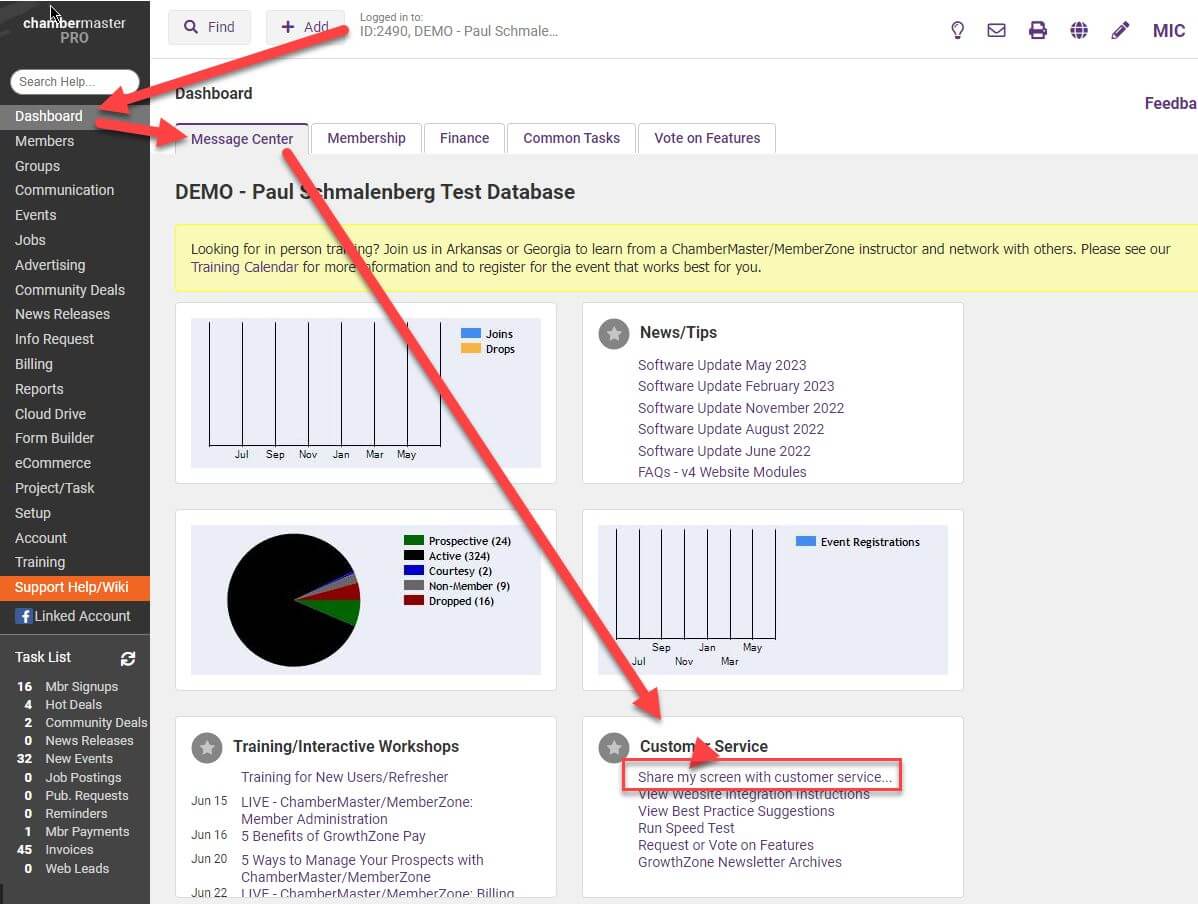Click the blue Joins legend swatch
1198x904 pixels.
tap(470, 333)
